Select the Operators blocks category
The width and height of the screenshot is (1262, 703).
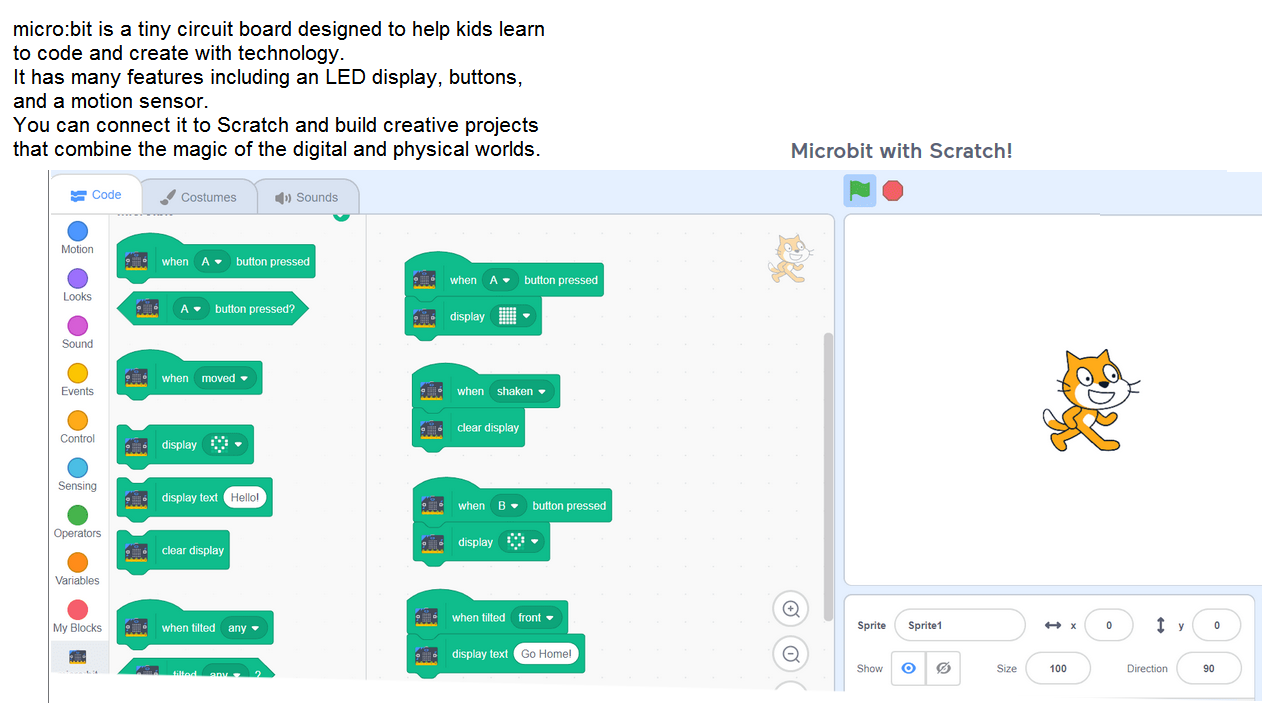pos(77,522)
